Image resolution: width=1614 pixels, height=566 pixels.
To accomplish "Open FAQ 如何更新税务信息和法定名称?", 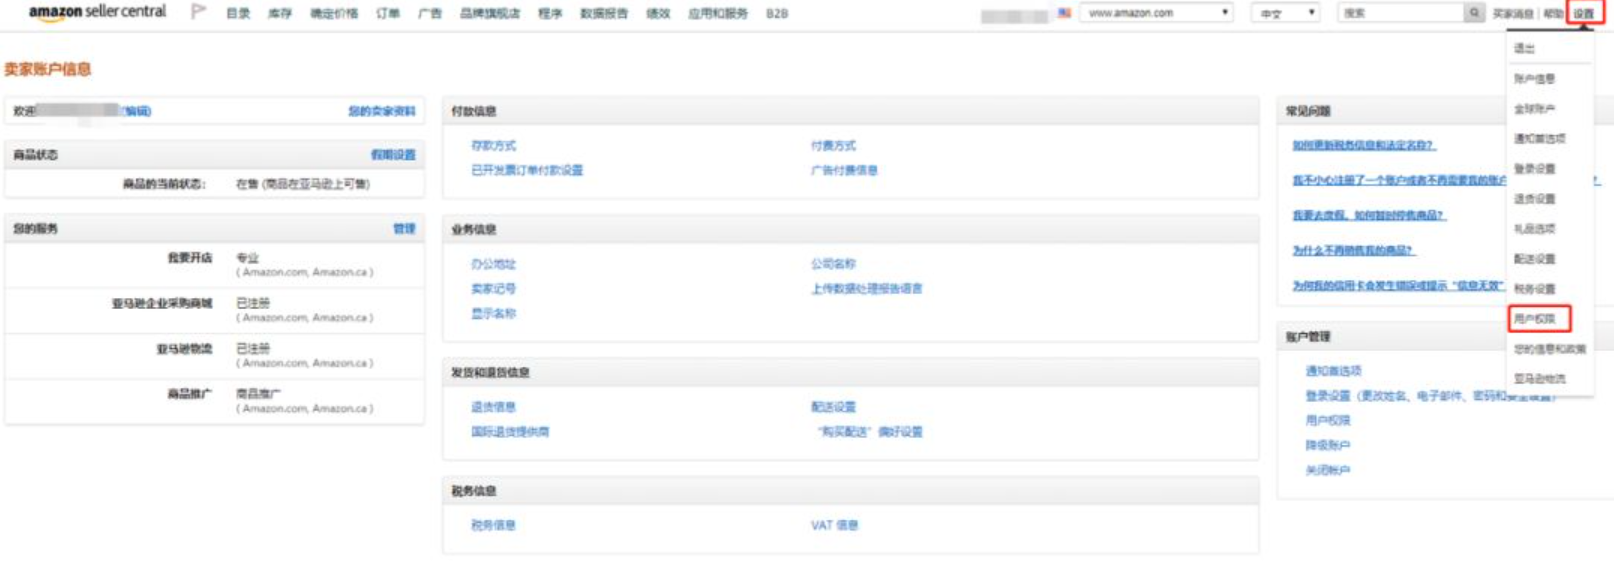I will (1364, 145).
